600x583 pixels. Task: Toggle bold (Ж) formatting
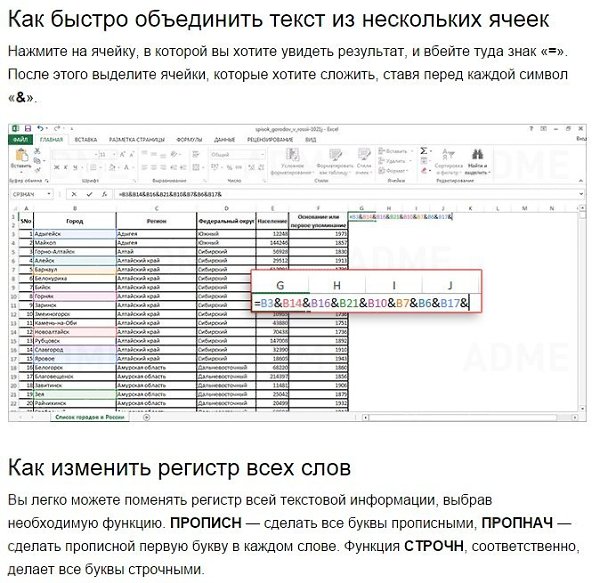tap(57, 167)
